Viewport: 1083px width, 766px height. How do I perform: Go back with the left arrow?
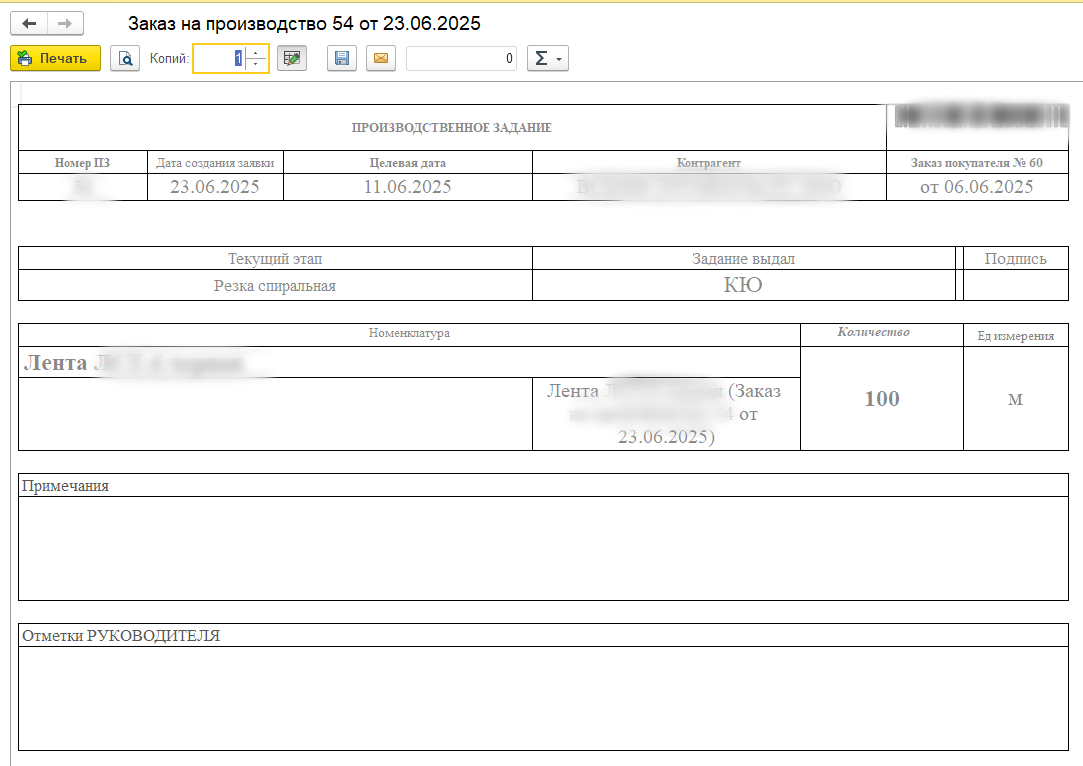[x=29, y=24]
